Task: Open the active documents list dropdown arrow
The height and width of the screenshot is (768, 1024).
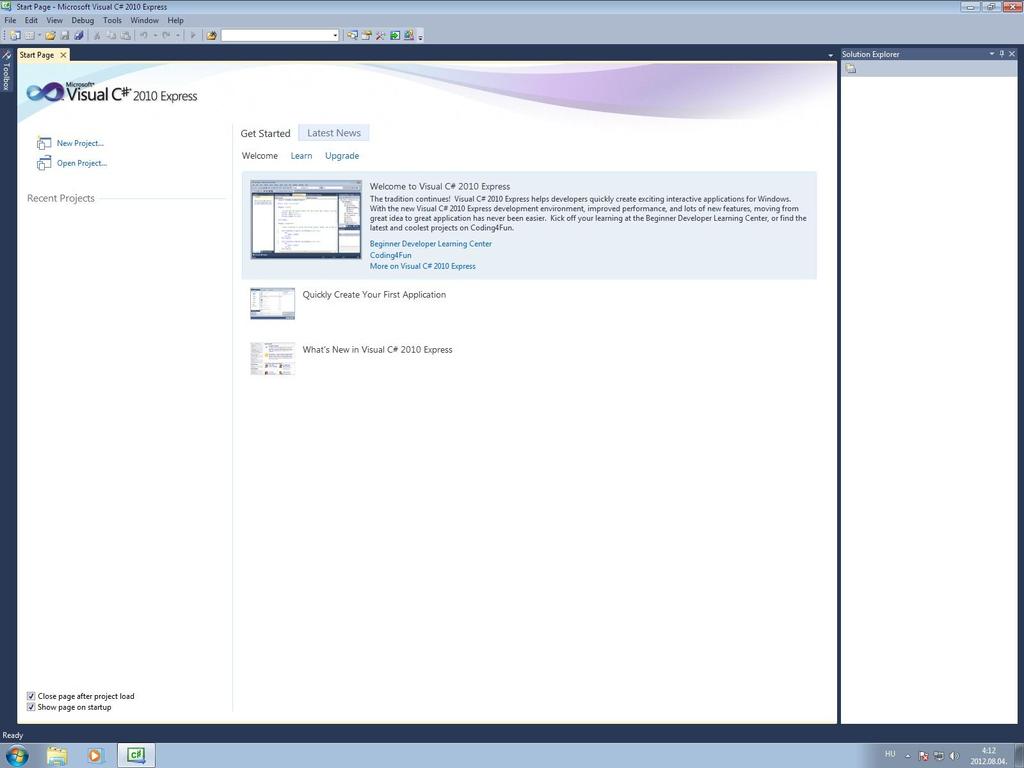Action: [x=831, y=56]
